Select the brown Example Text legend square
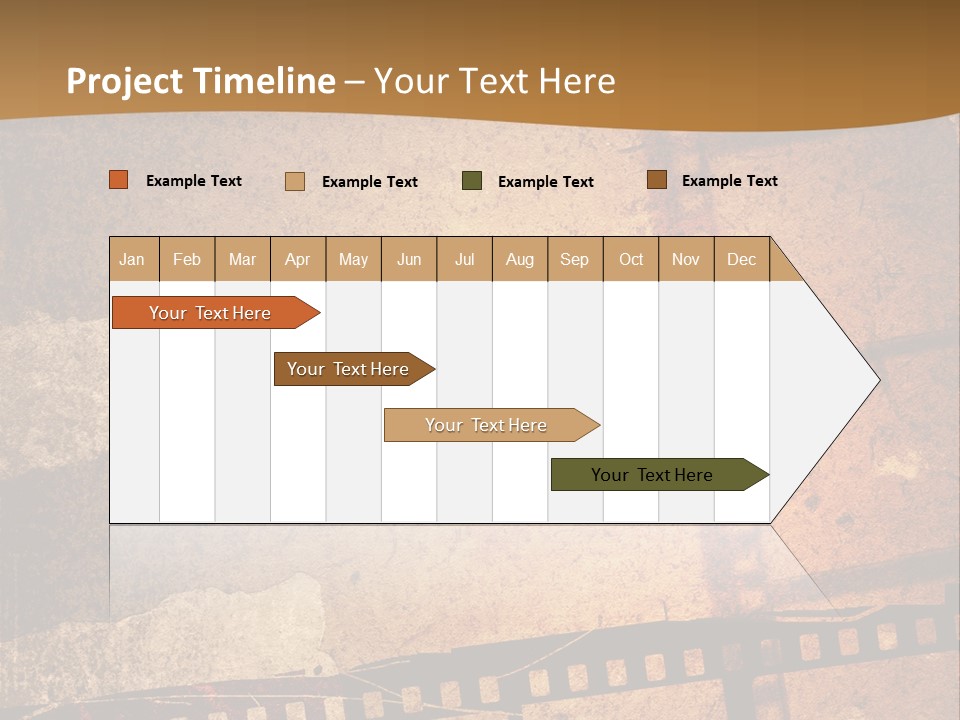960x720 pixels. (x=655, y=179)
